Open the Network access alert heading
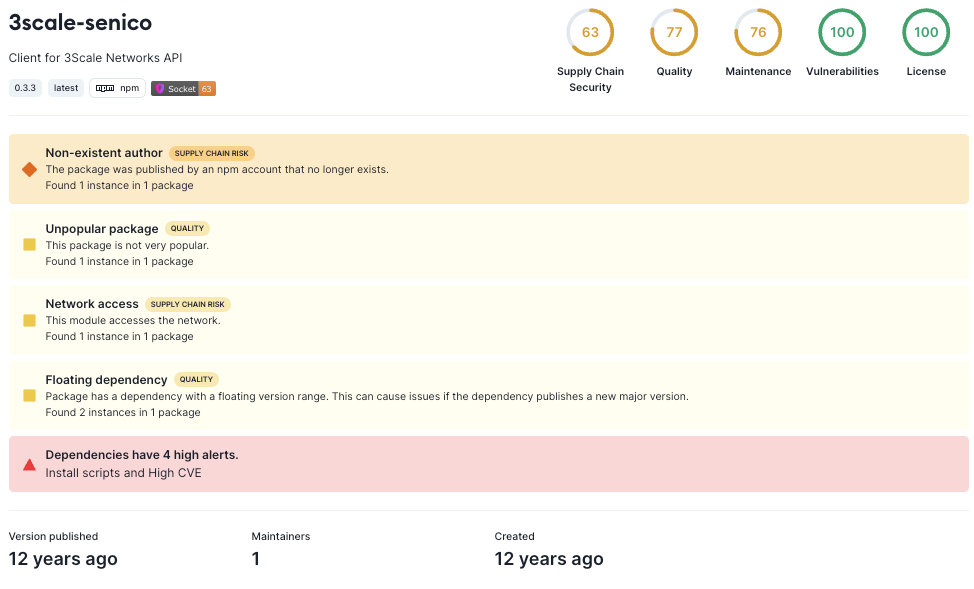This screenshot has width=974, height=589. 92,304
